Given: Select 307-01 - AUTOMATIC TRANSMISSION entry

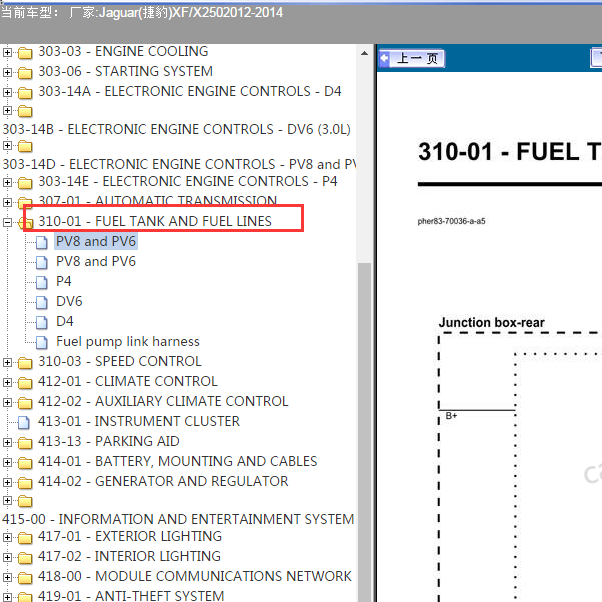Looking at the screenshot, I should (157, 200).
